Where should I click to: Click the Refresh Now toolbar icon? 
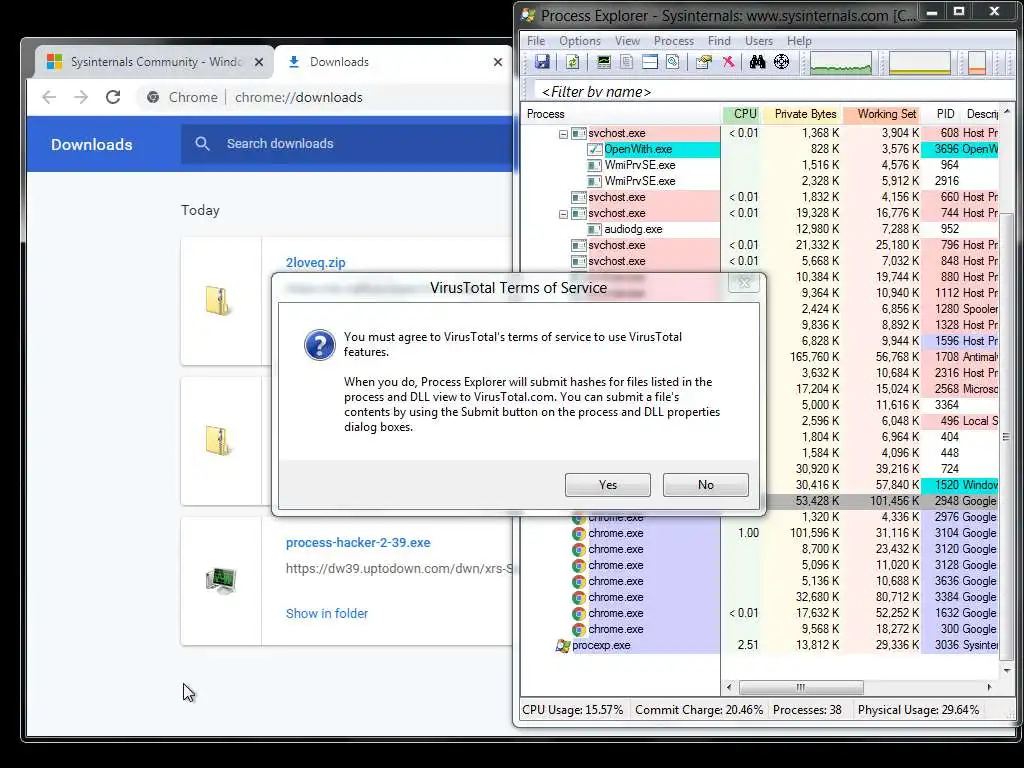click(x=572, y=62)
